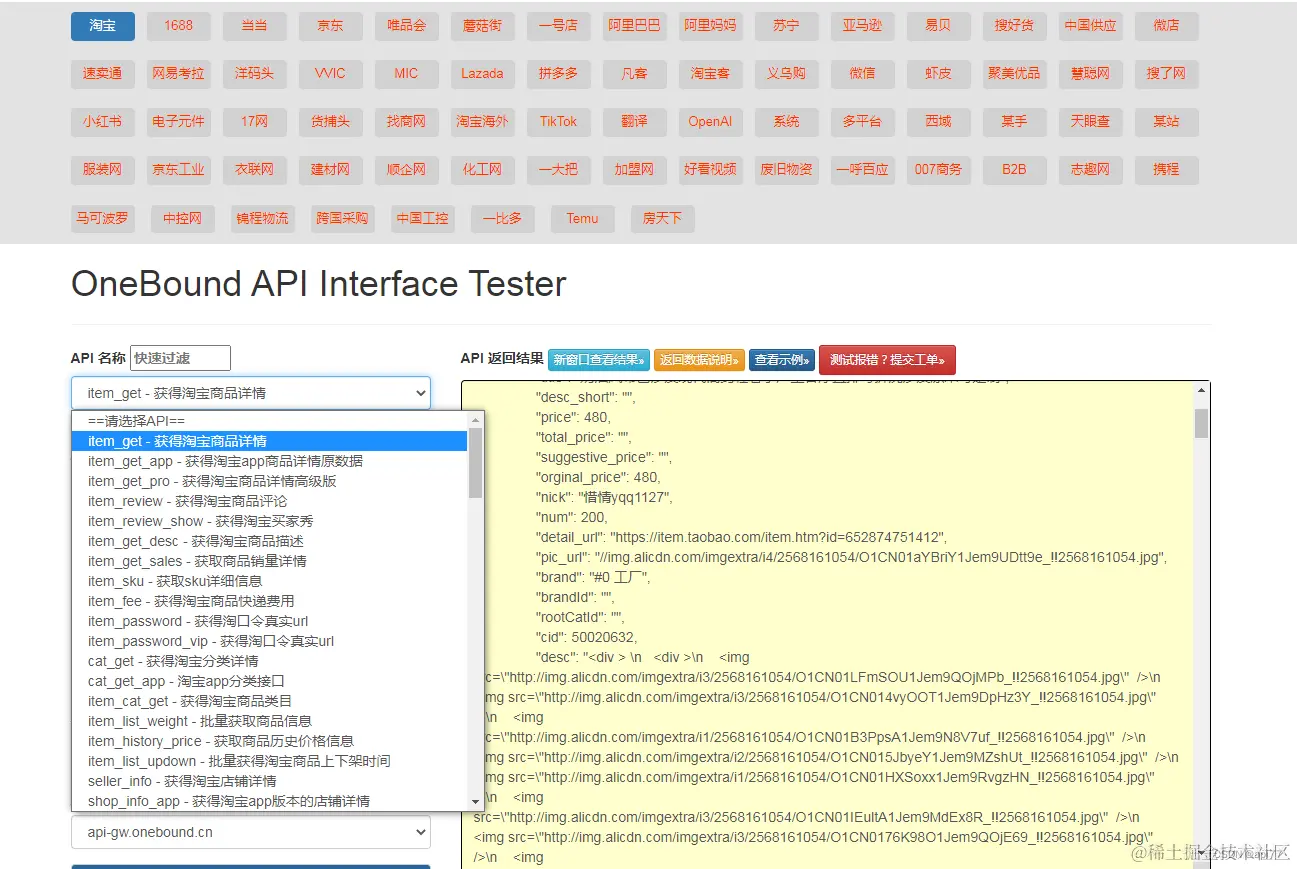Choose the 亚马逊 platform tab
The image size is (1297, 869).
coord(862,26)
